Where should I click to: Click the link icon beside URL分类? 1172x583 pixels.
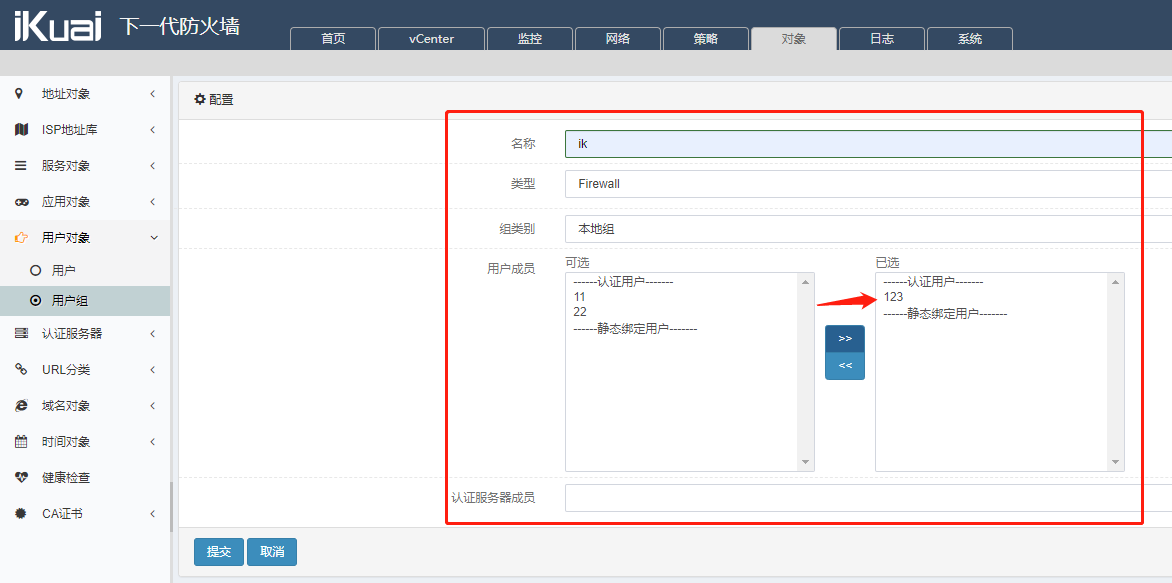point(21,369)
